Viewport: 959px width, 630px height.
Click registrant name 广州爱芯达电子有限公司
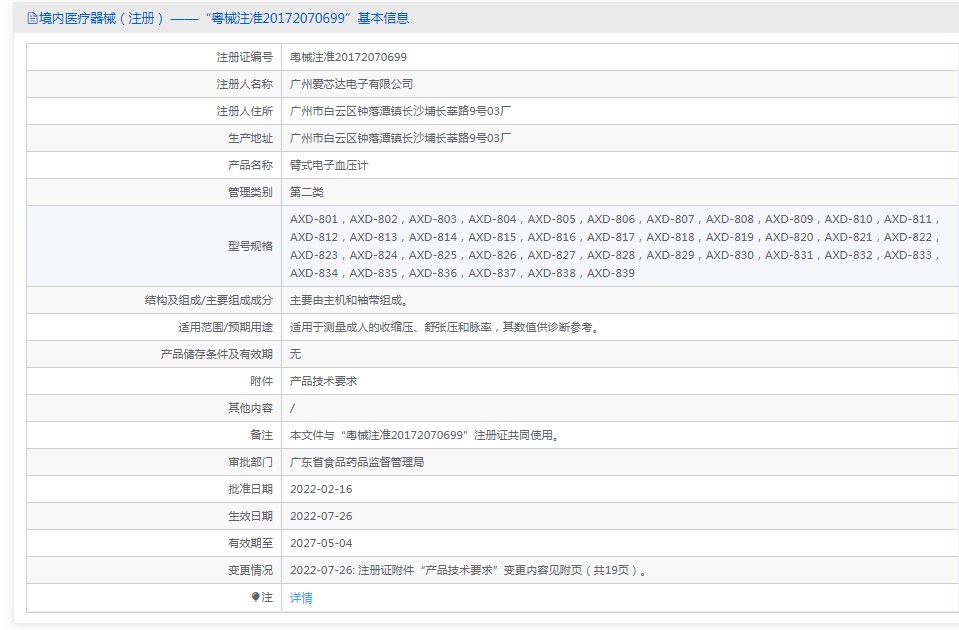click(351, 84)
